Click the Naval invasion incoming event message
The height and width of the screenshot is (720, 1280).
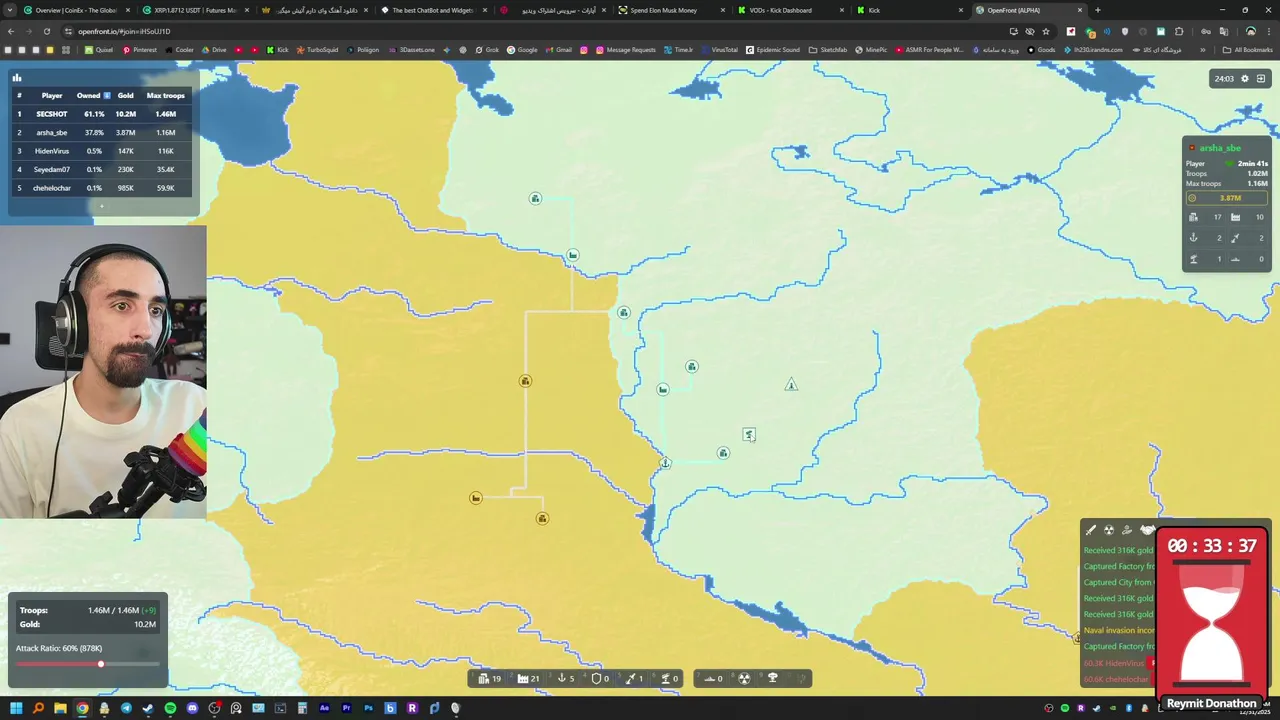point(1119,631)
